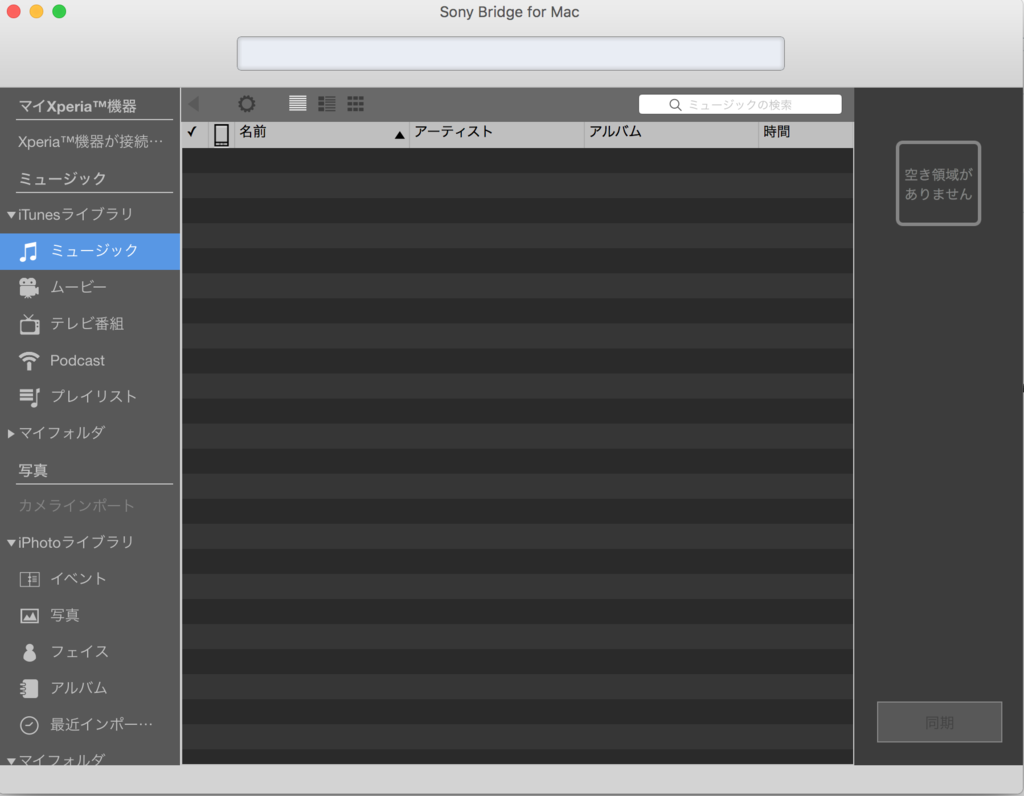Screen dimensions: 1024x796
Task: Expand the マイフォルダ under music
Action: point(10,434)
